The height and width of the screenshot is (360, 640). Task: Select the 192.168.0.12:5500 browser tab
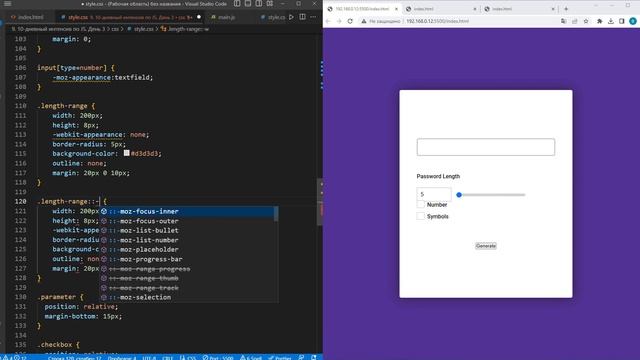(x=362, y=9)
